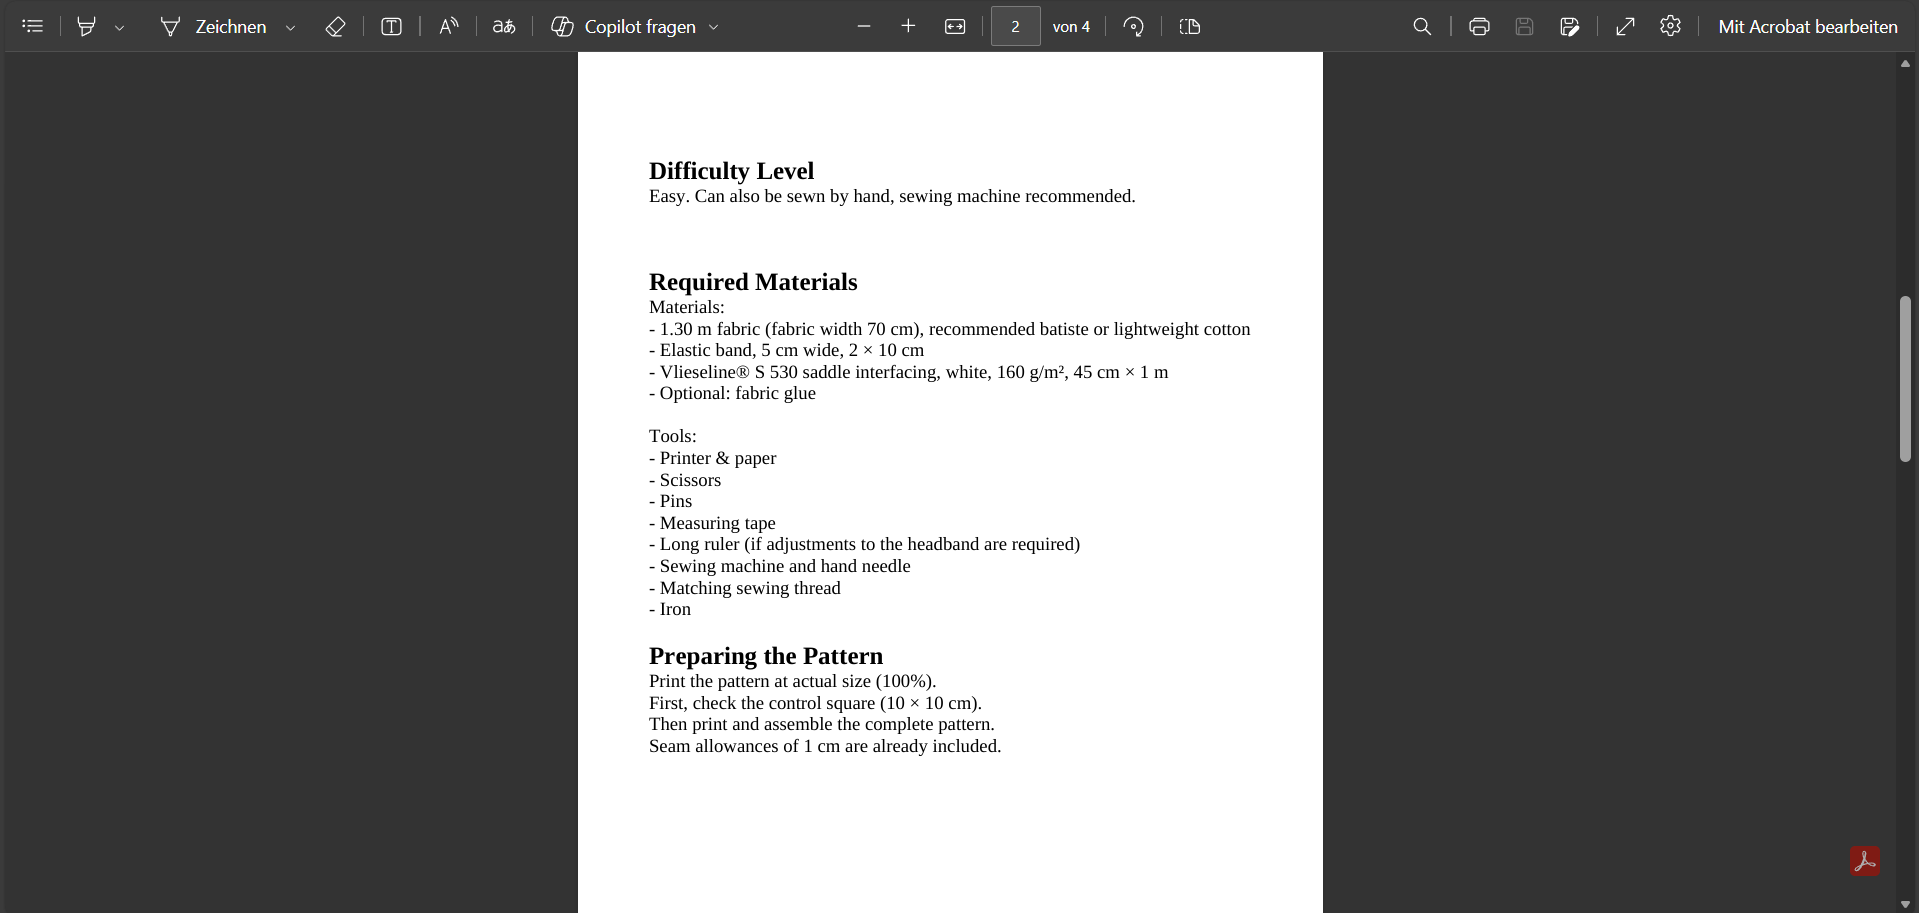Toggle the page view layout
Viewport: 1919px width, 913px height.
tap(1189, 27)
